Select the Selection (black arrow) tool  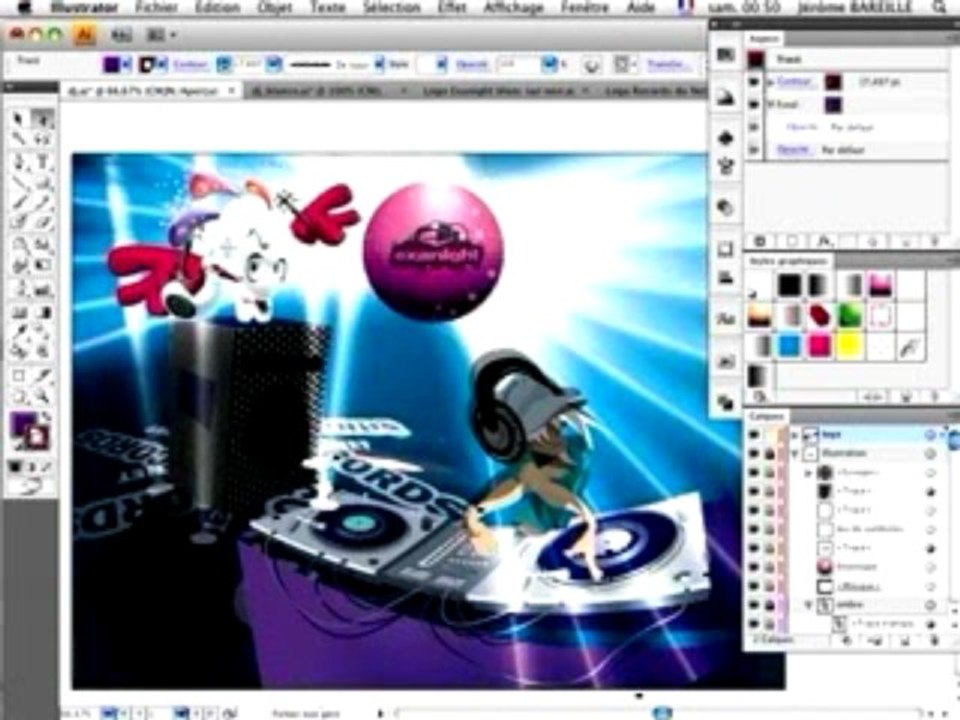point(18,118)
